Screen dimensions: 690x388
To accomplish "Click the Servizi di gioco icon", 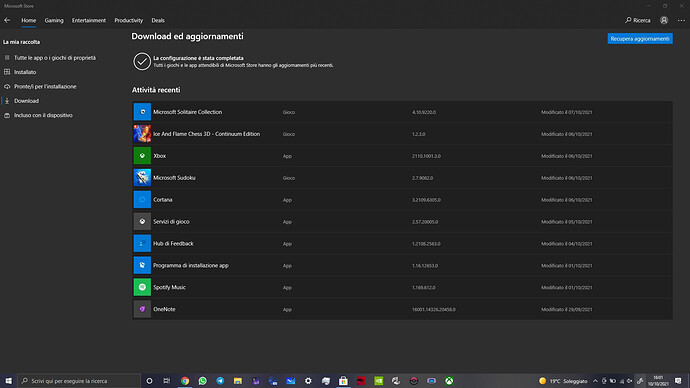I will pos(142,221).
